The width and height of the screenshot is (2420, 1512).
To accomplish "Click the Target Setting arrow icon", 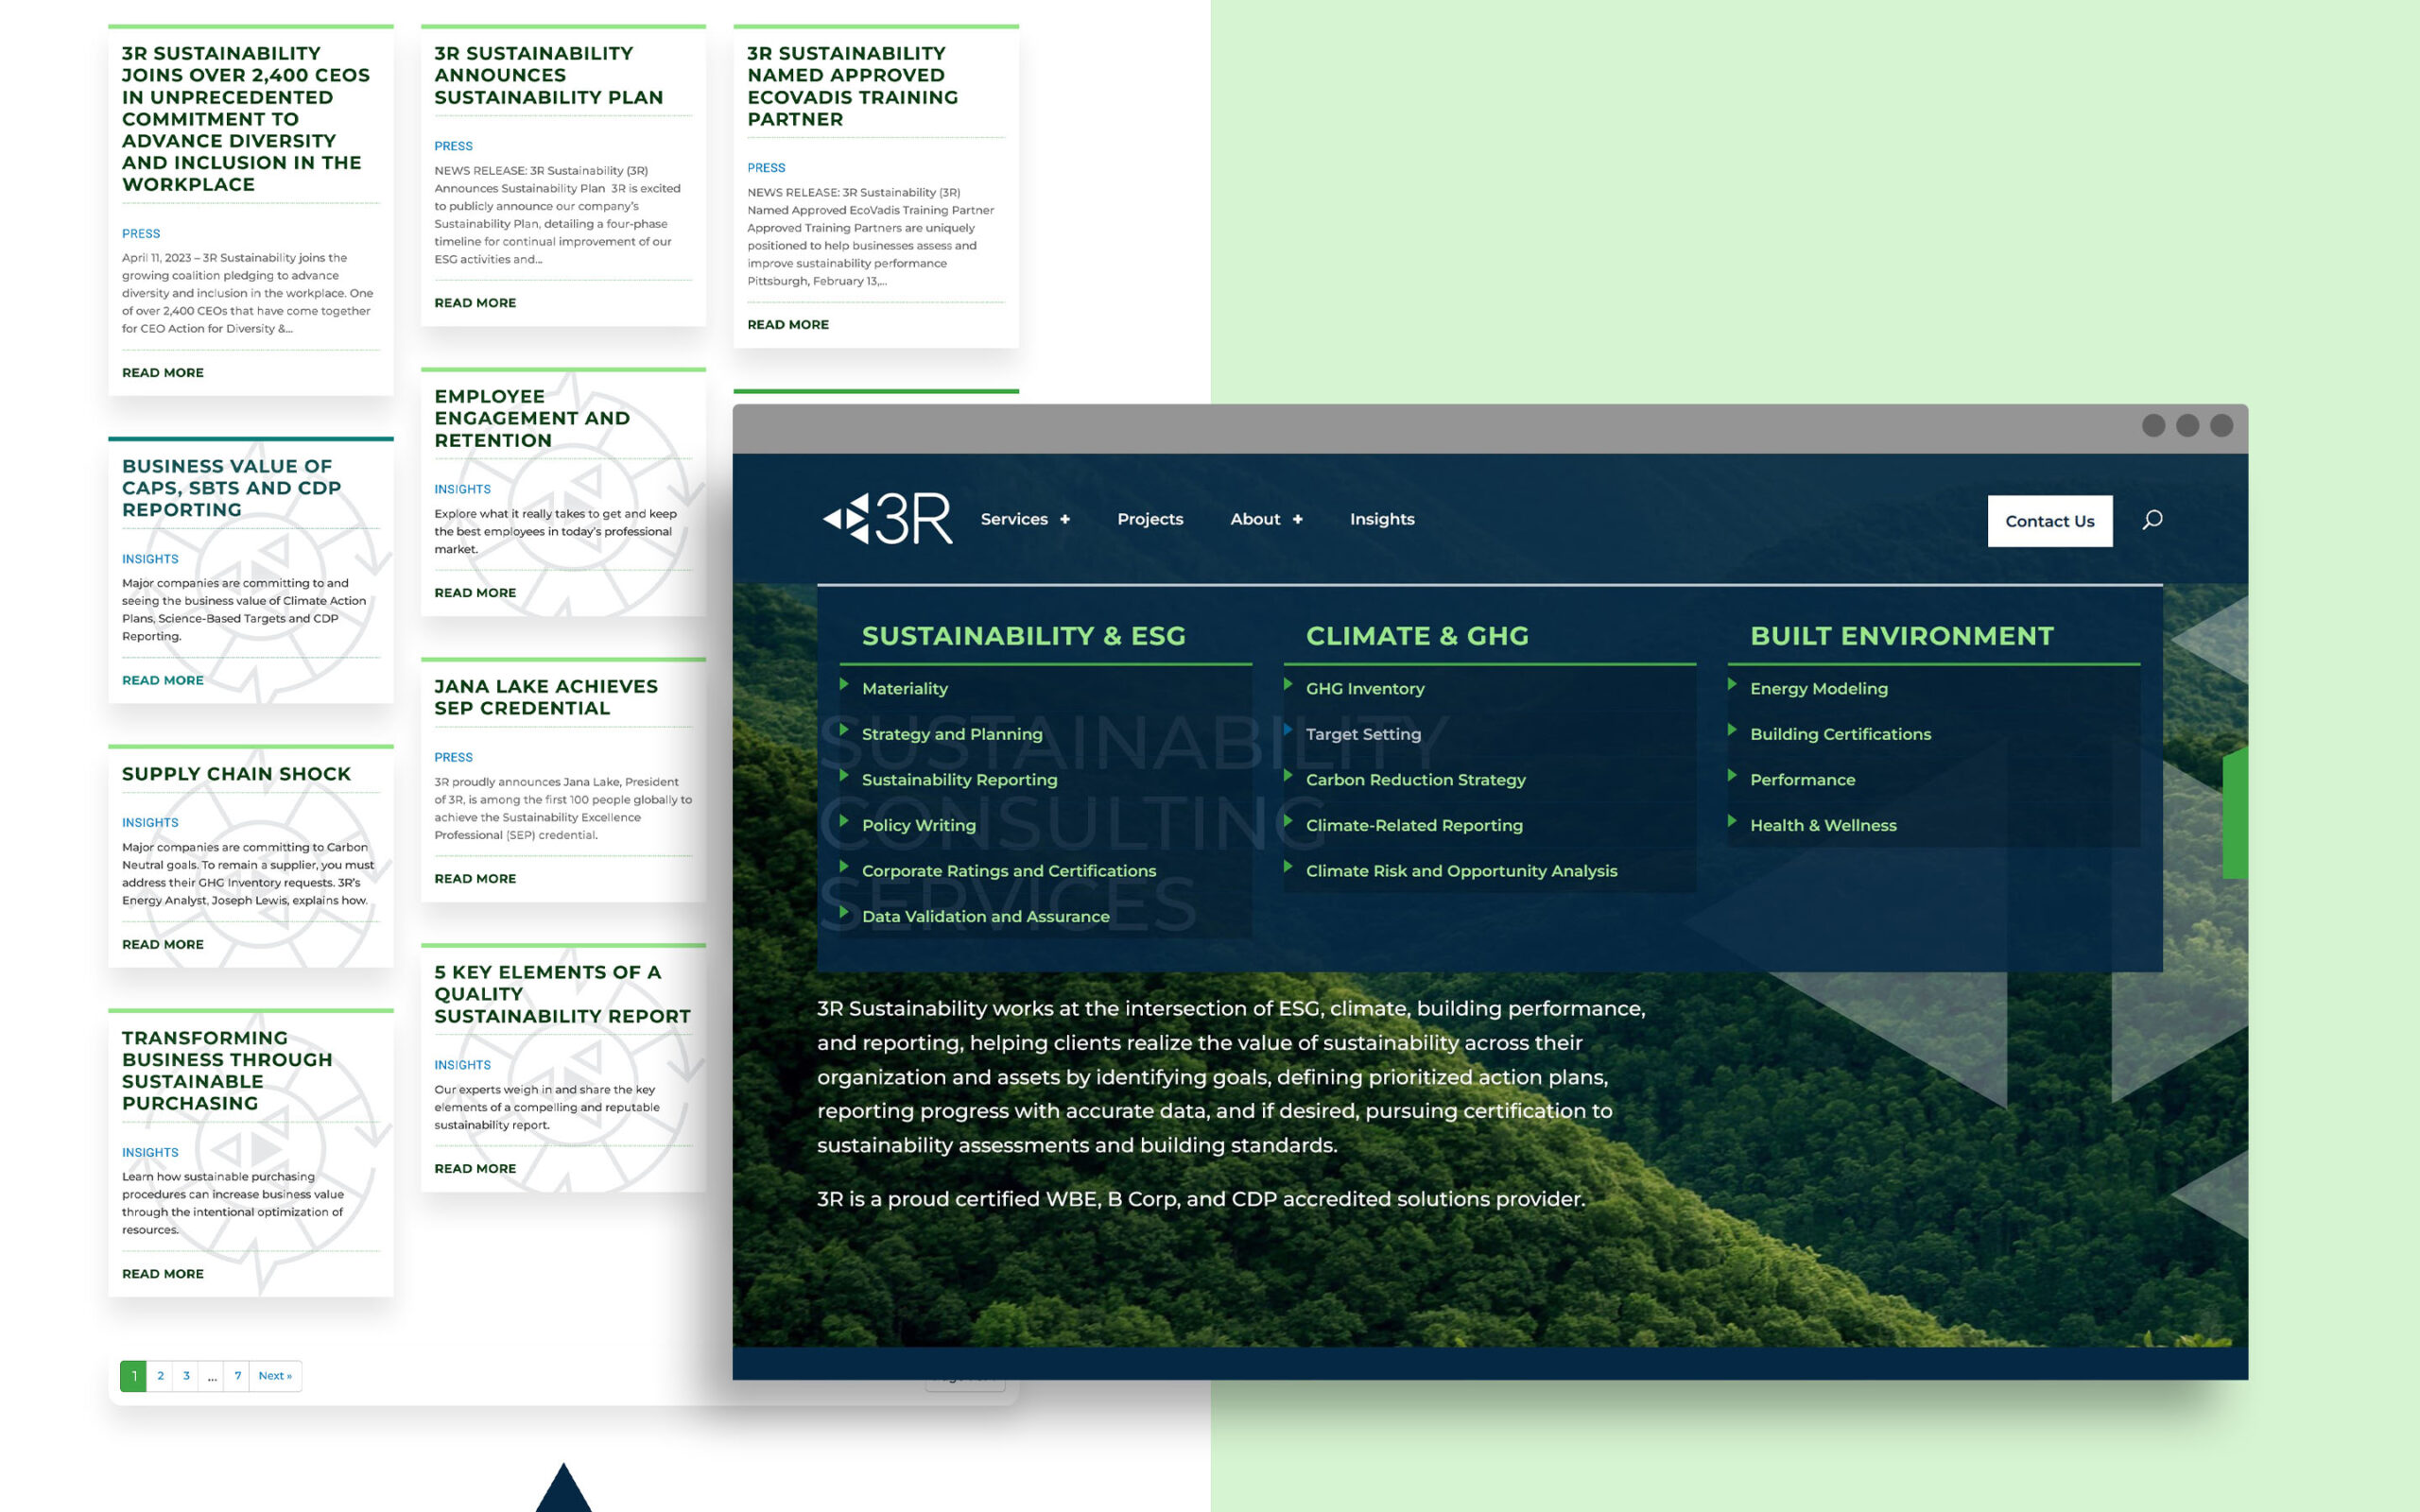I will pyautogui.click(x=1289, y=731).
